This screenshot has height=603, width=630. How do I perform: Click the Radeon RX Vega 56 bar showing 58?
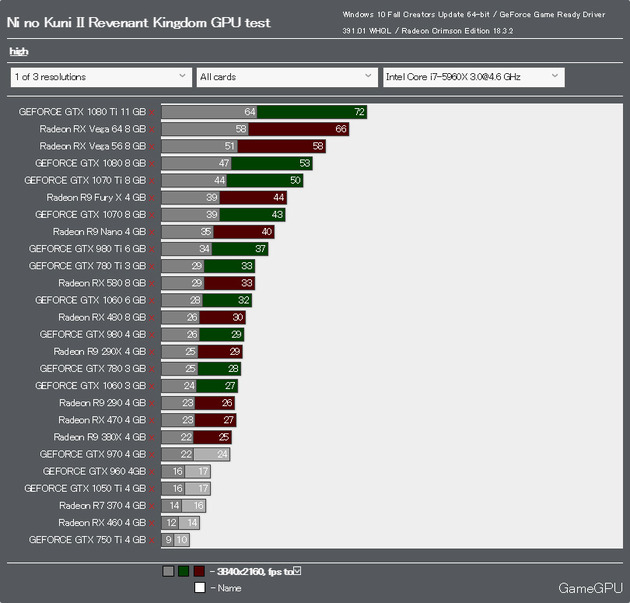tap(281, 146)
